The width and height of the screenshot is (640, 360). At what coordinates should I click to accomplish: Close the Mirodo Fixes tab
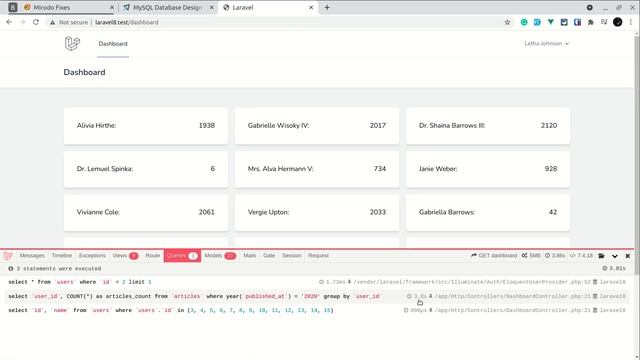click(x=112, y=7)
